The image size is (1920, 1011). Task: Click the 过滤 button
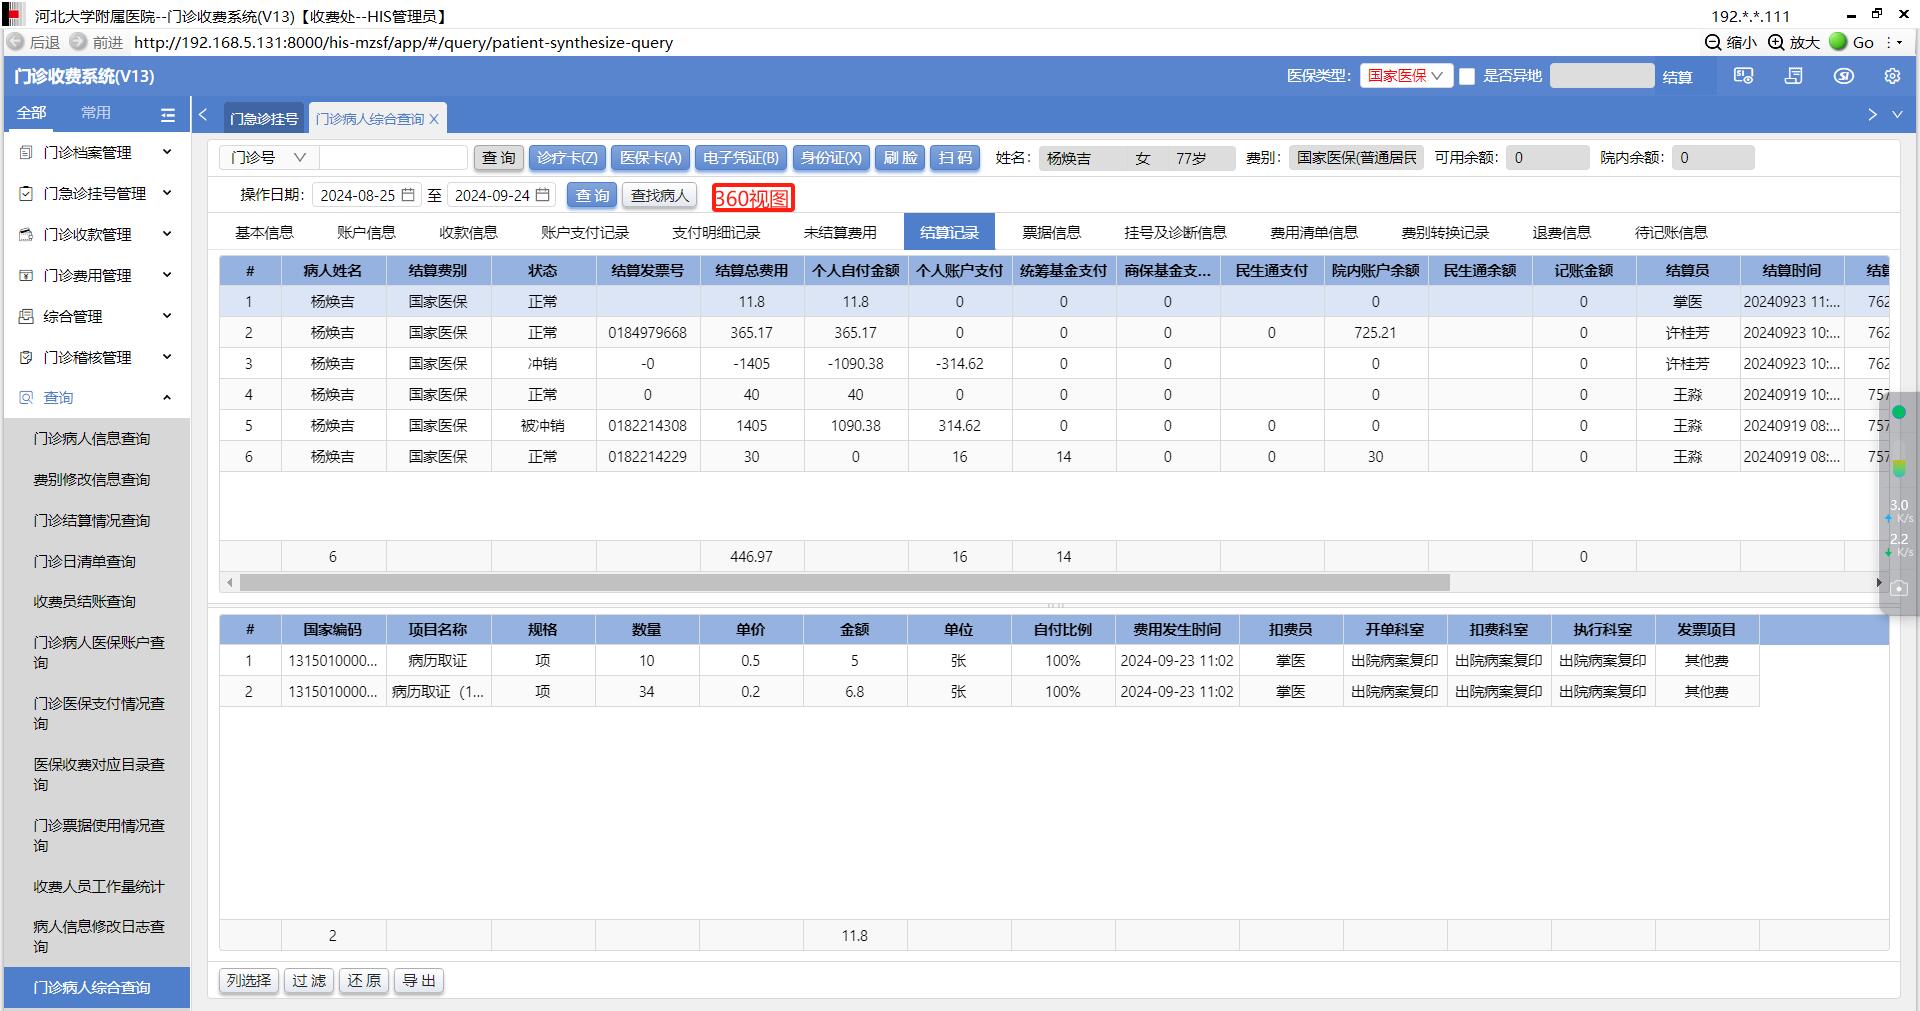click(x=309, y=981)
